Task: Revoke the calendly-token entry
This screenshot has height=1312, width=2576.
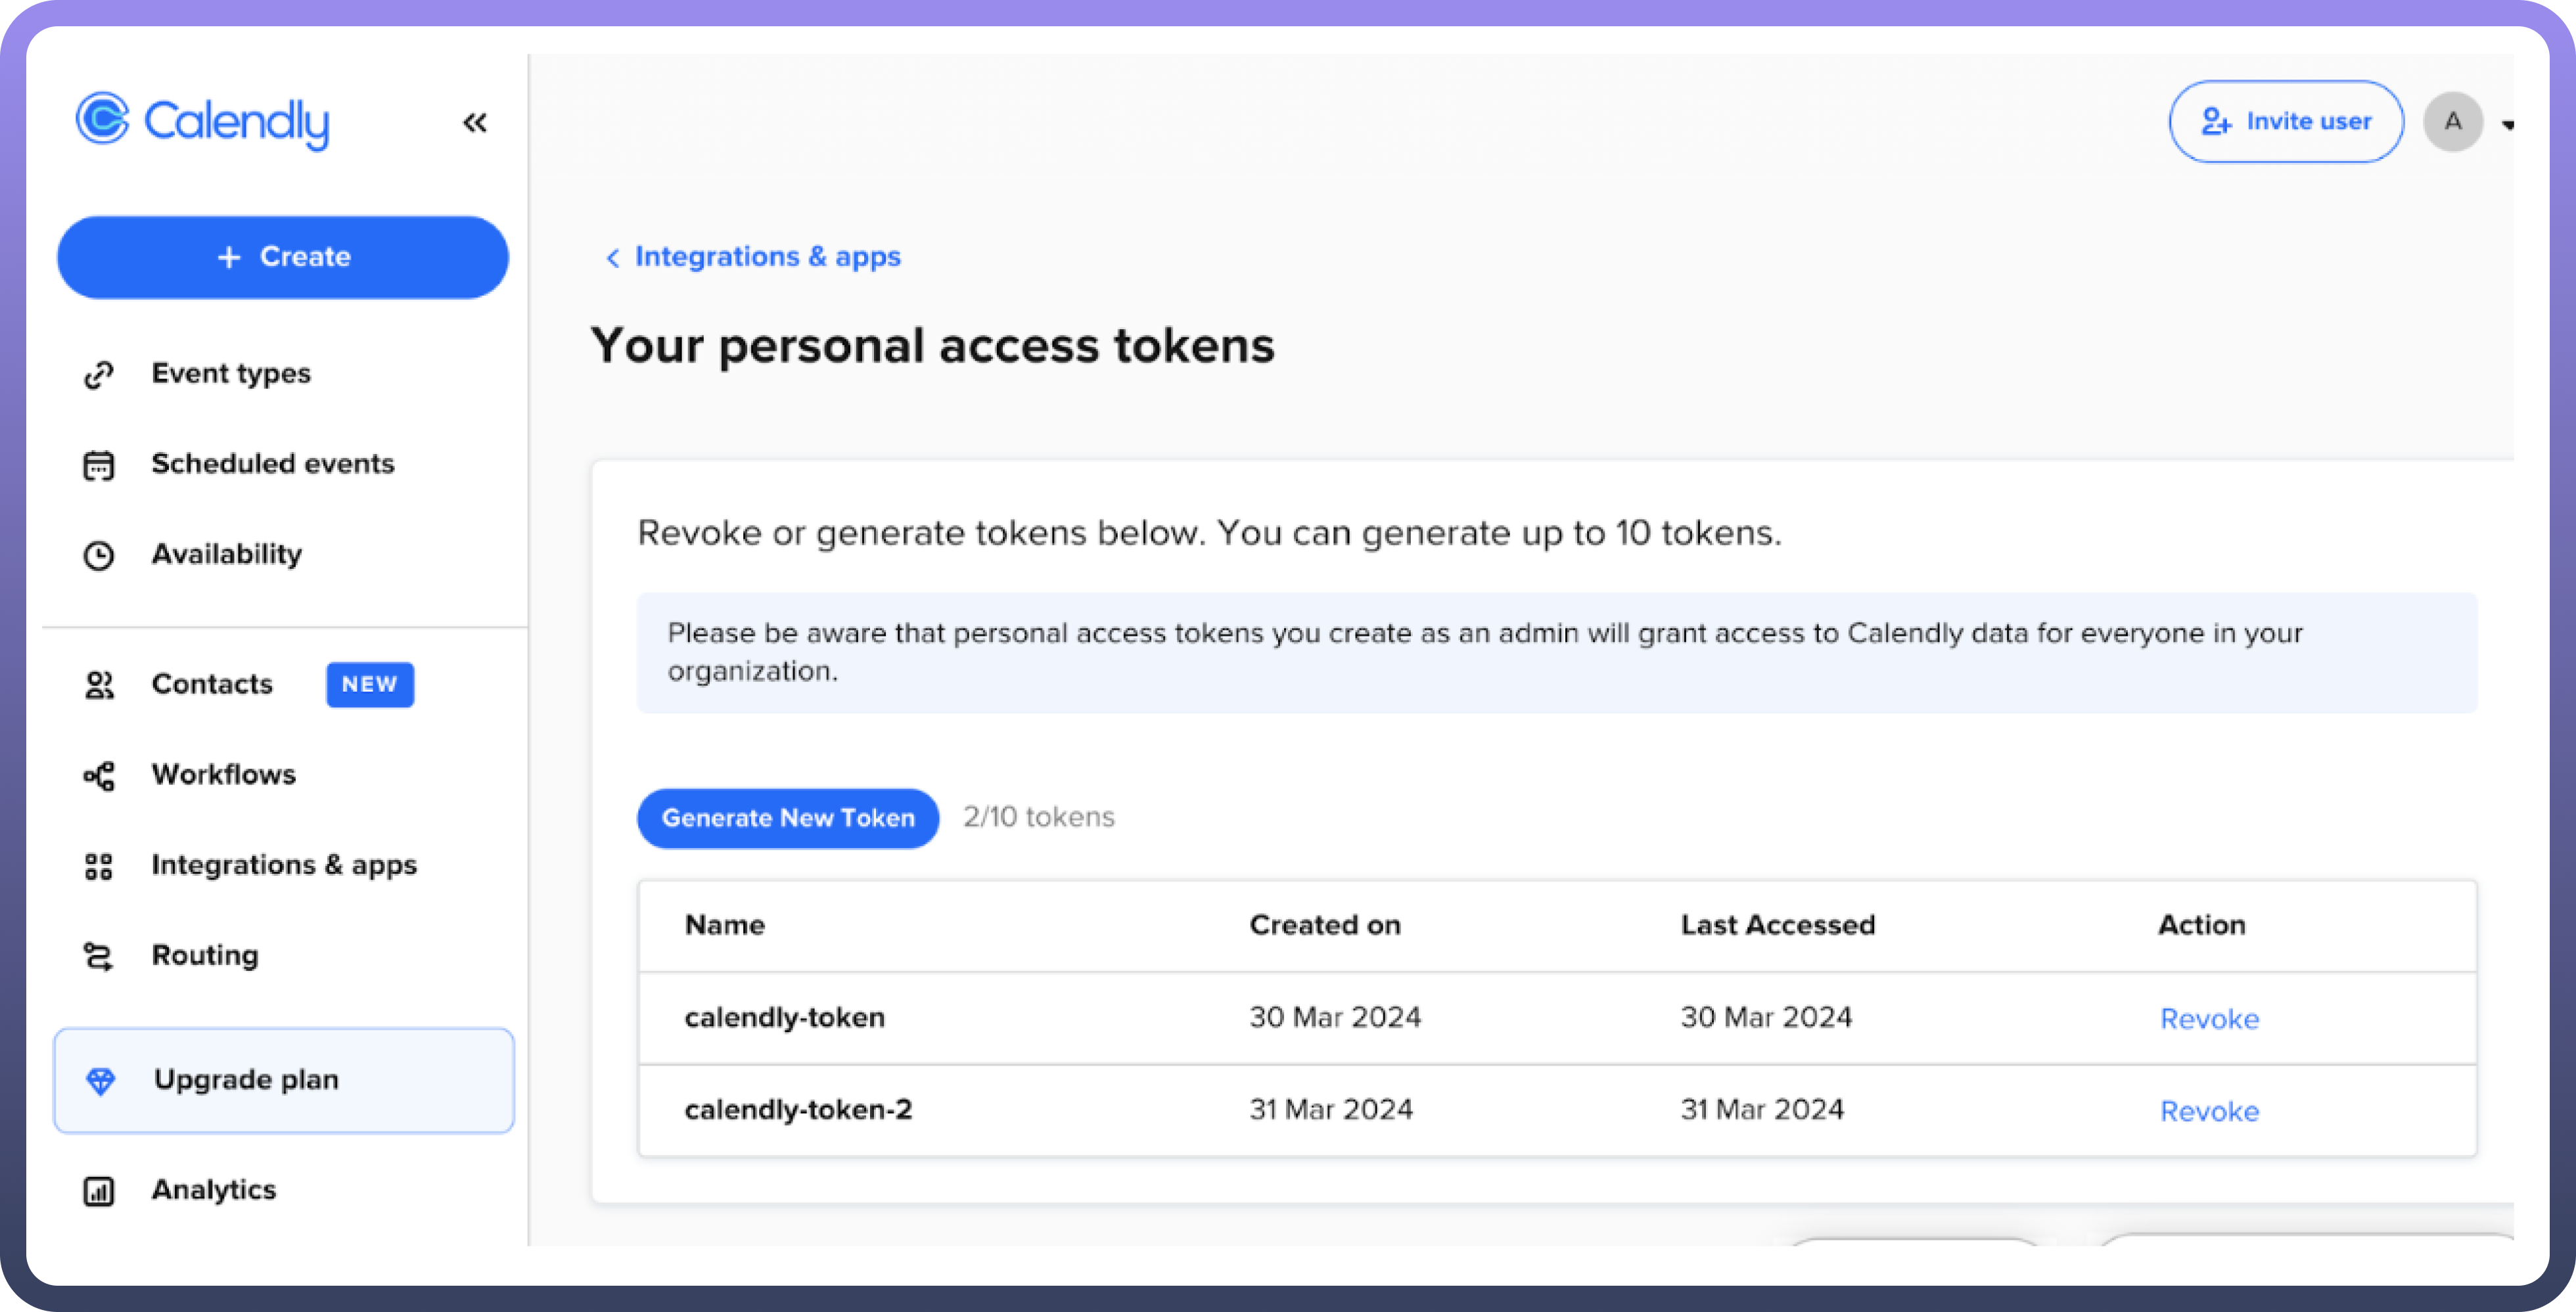Action: [2209, 1019]
